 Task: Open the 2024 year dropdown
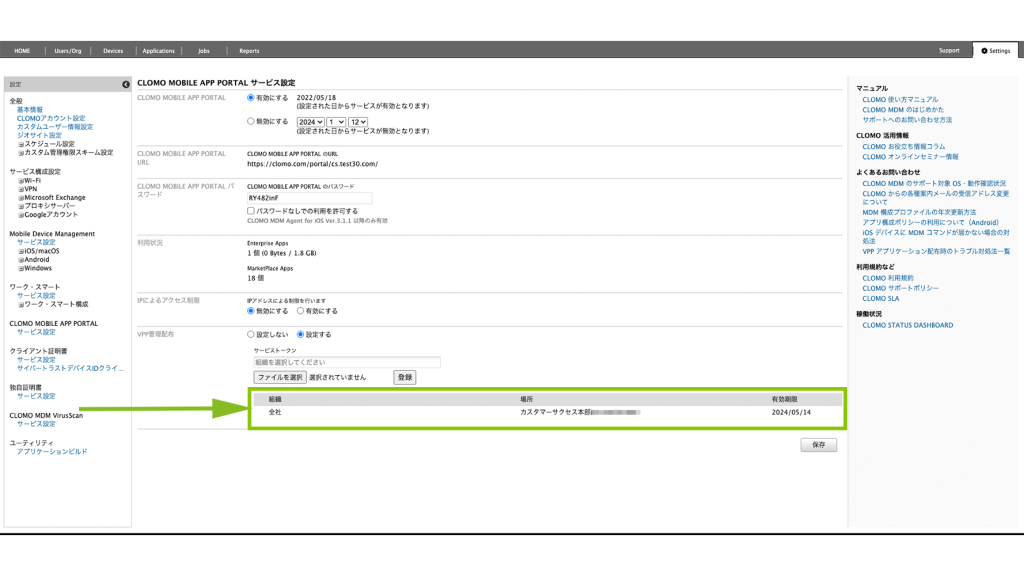(310, 122)
